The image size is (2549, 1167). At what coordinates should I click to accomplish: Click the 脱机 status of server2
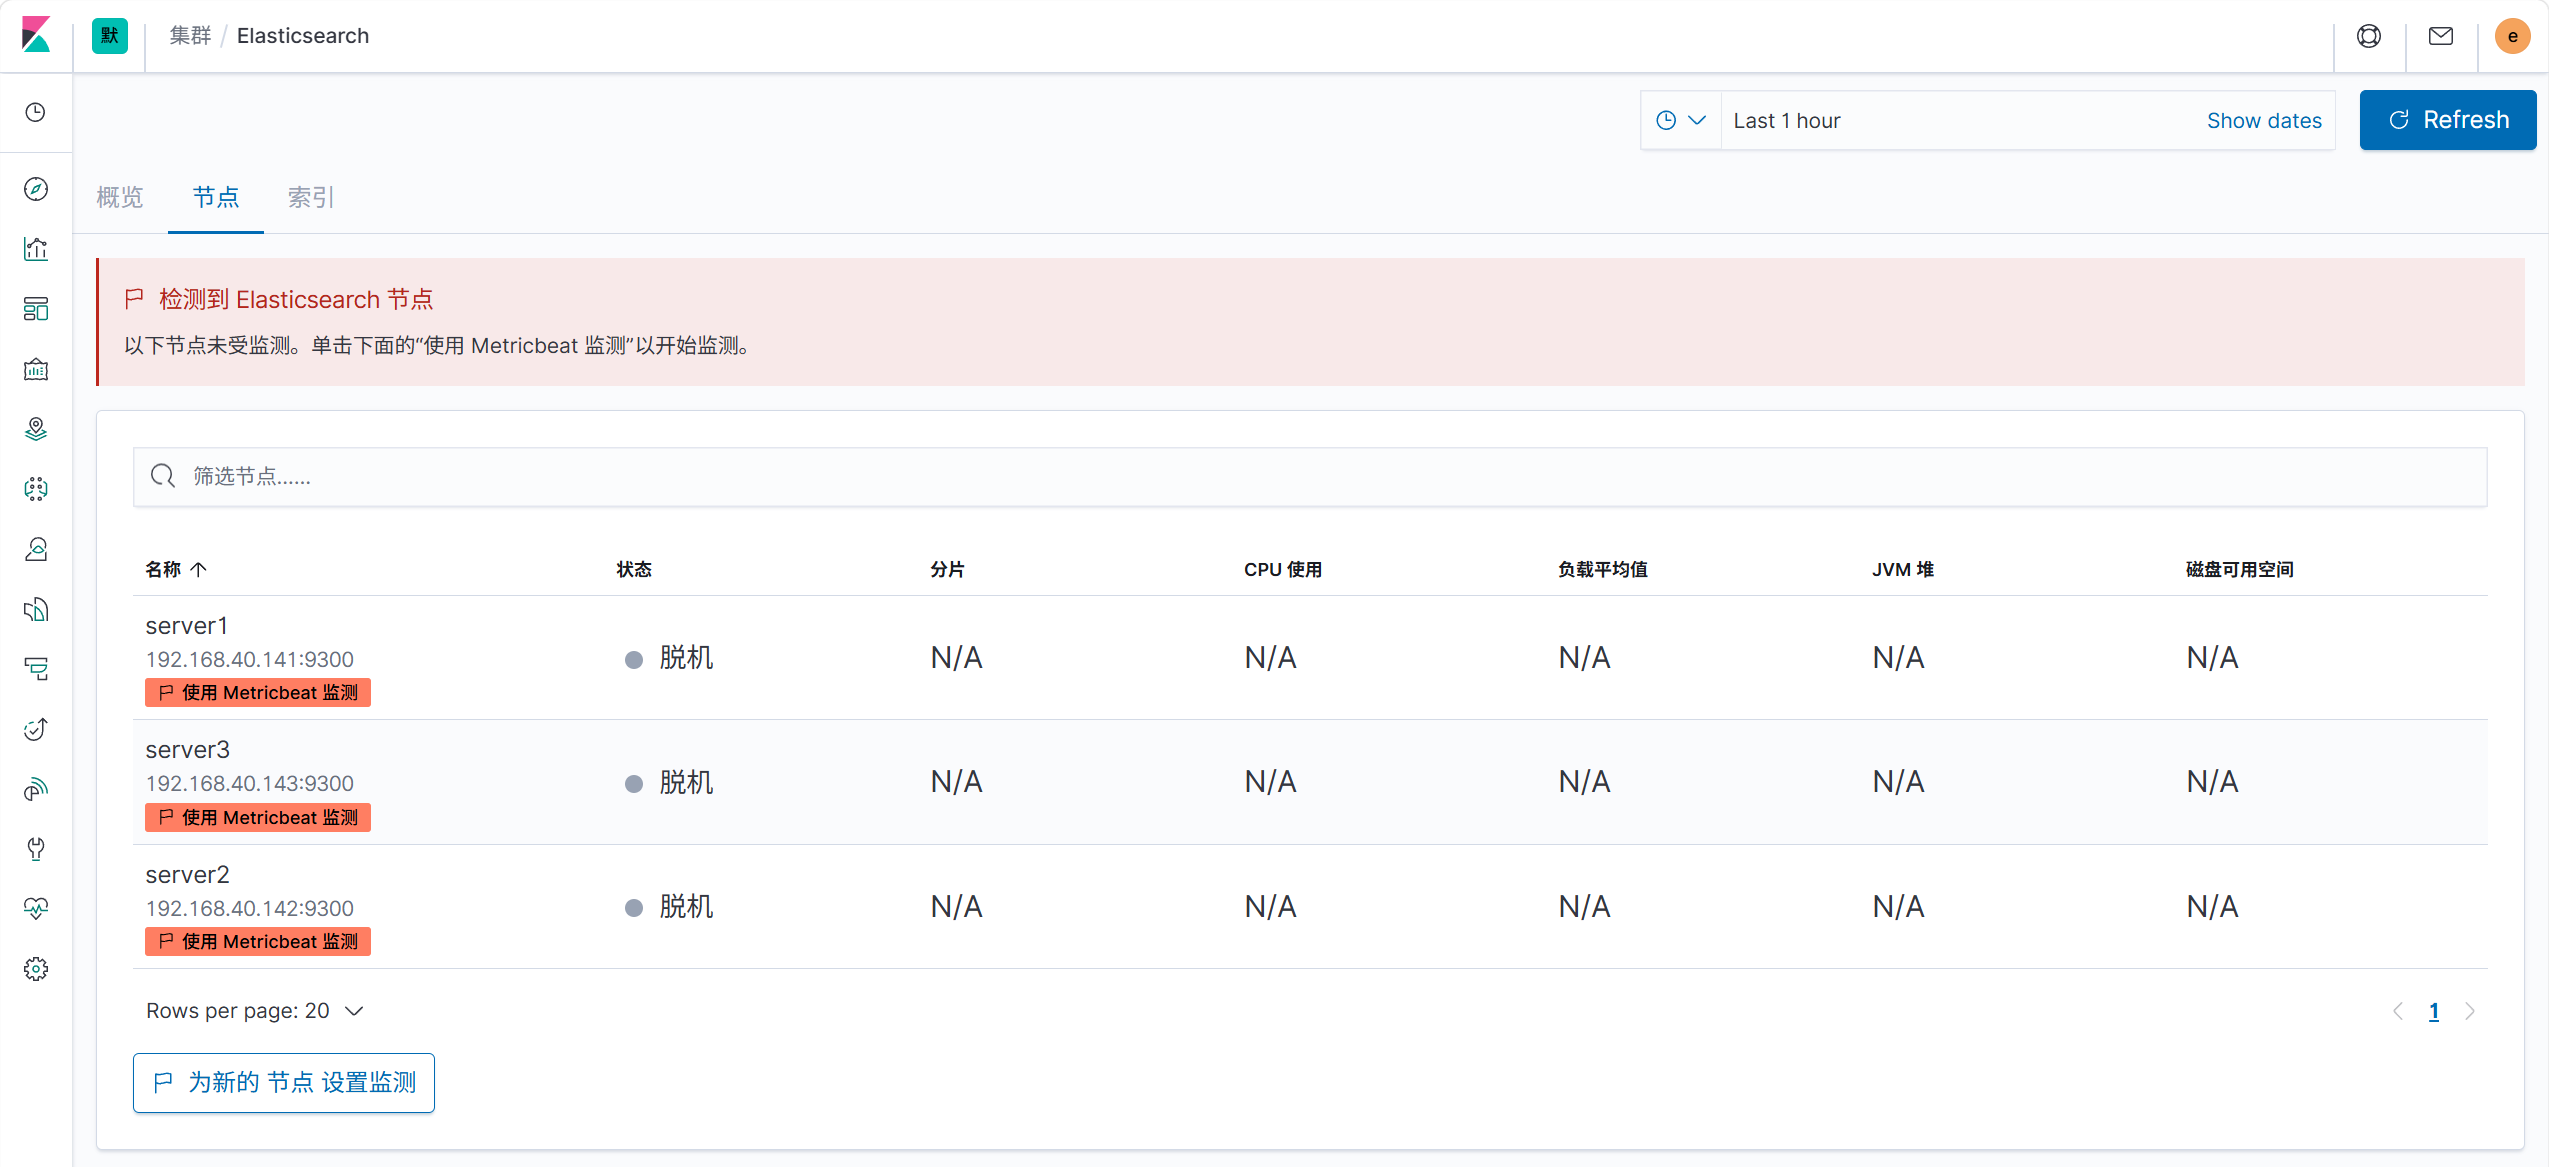click(670, 907)
